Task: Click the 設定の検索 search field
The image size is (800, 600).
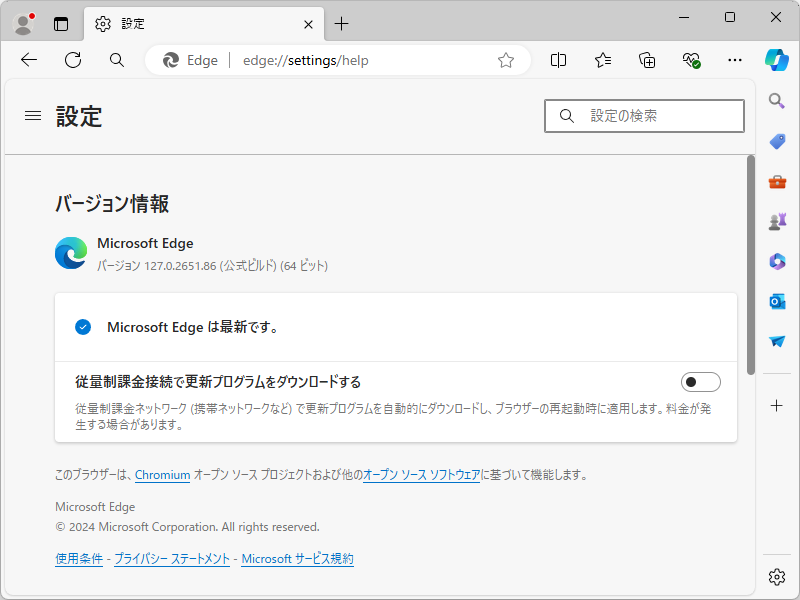Action: pyautogui.click(x=644, y=116)
